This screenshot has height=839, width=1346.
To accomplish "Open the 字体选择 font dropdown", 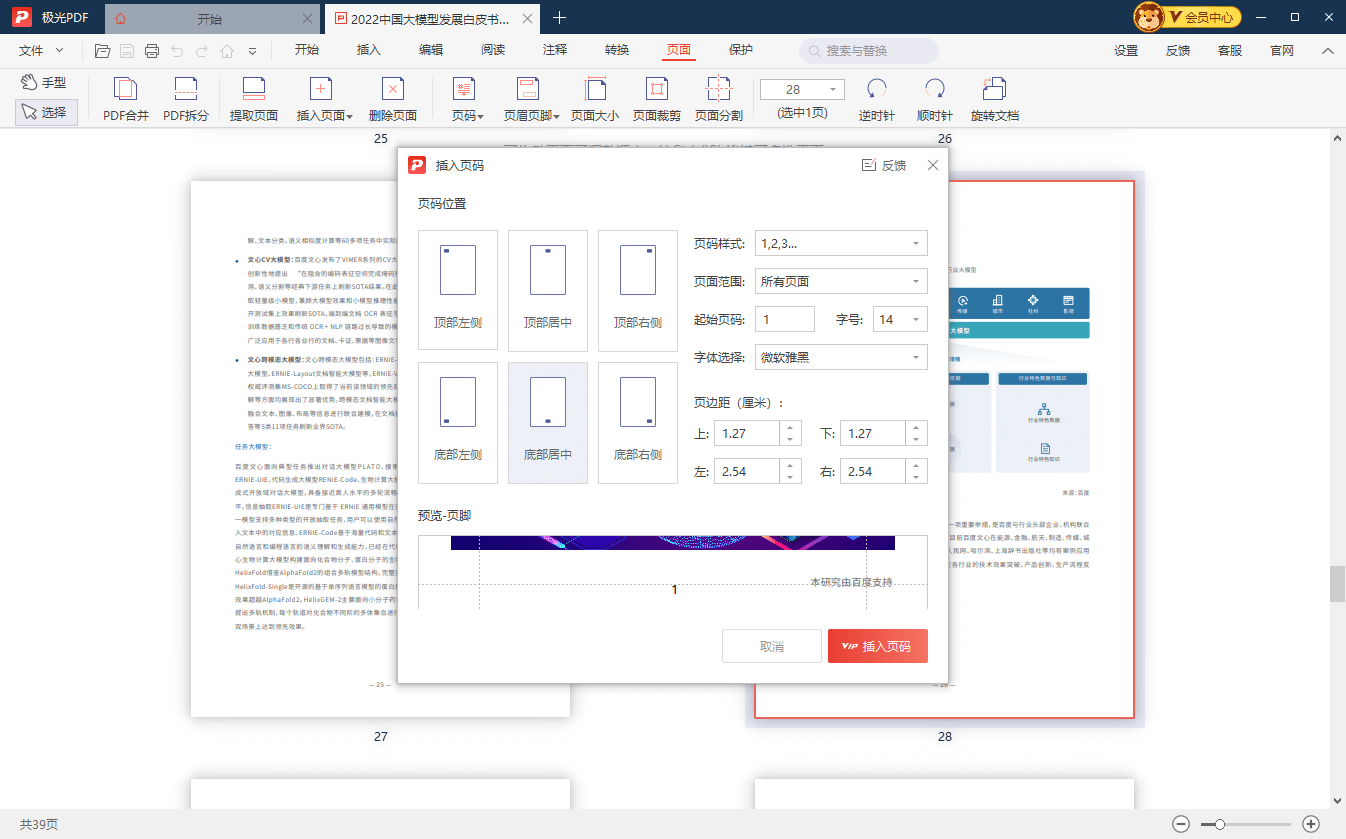I will coord(841,357).
